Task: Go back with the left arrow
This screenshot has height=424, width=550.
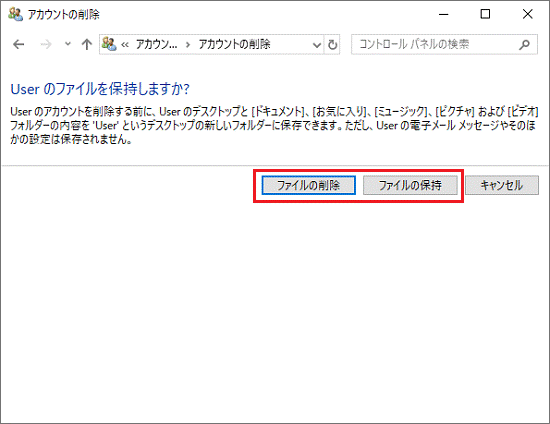Action: point(19,45)
